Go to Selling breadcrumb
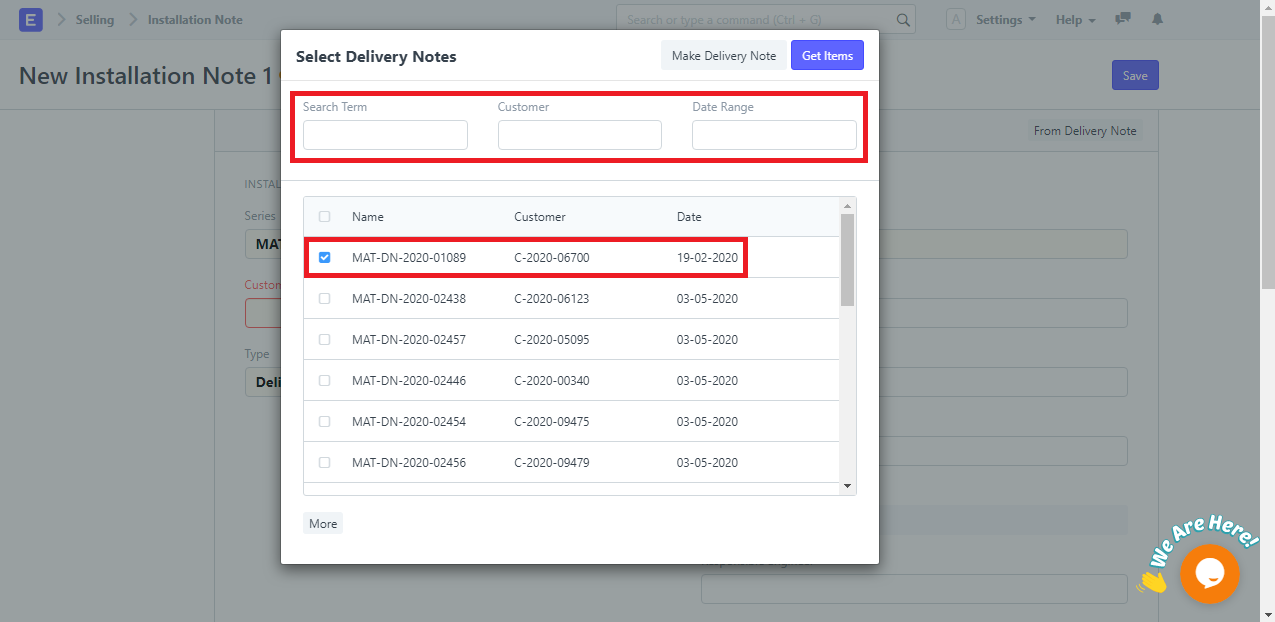 95,20
